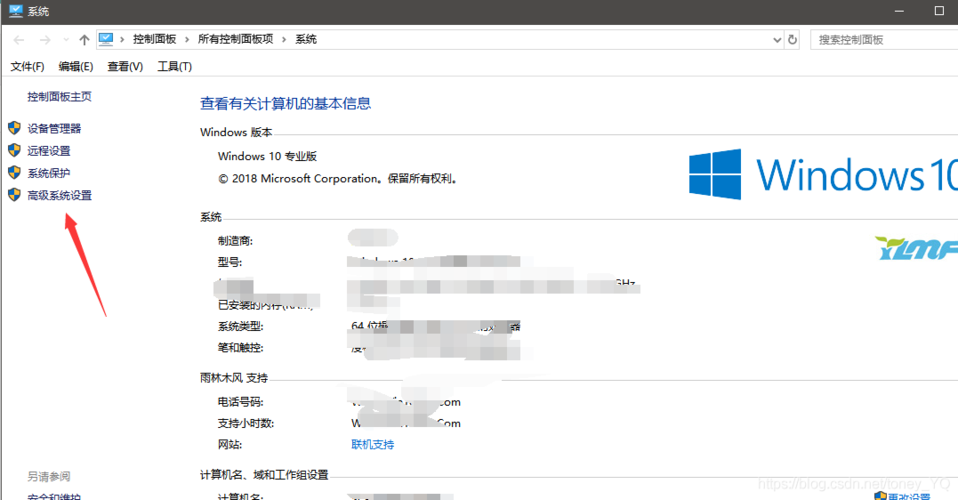Click the 计算机名、域和工作组设置 heading
Screen dimensions: 958x500
[264, 475]
